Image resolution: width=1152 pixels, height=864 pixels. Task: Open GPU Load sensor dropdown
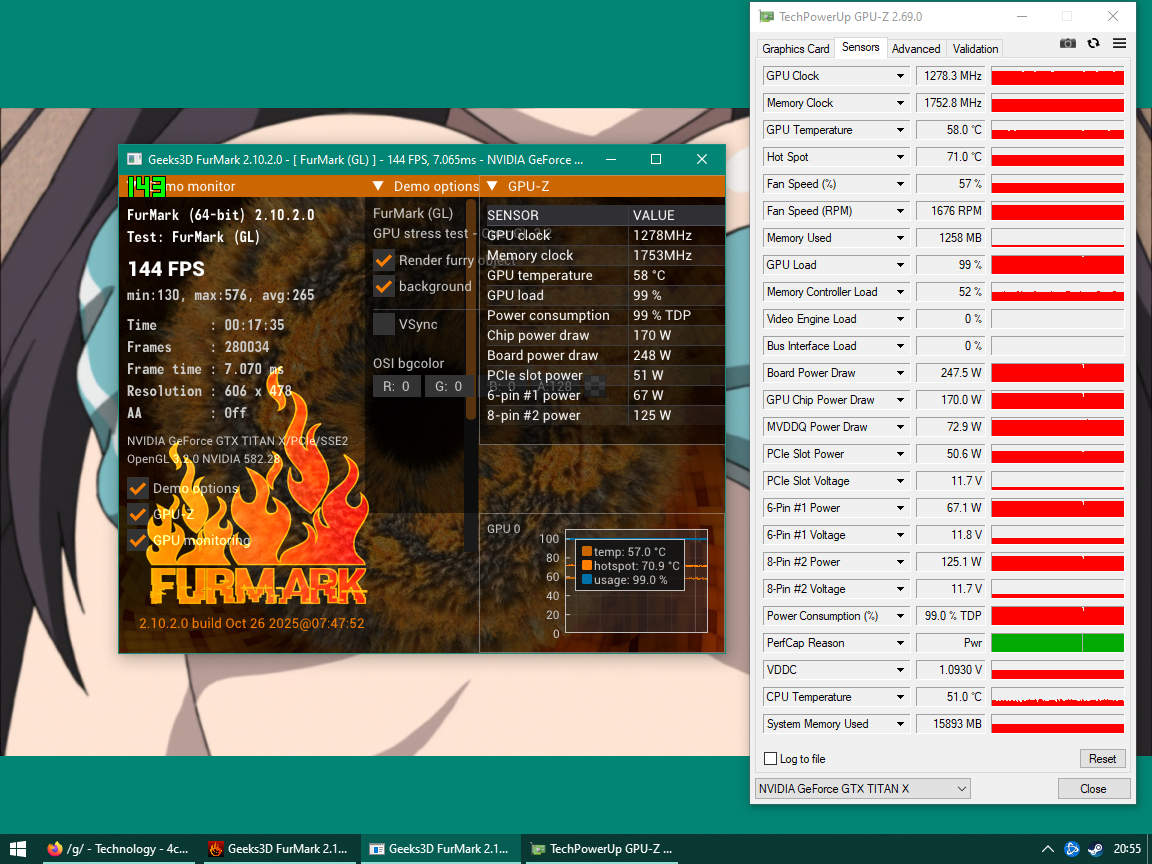[x=836, y=264]
